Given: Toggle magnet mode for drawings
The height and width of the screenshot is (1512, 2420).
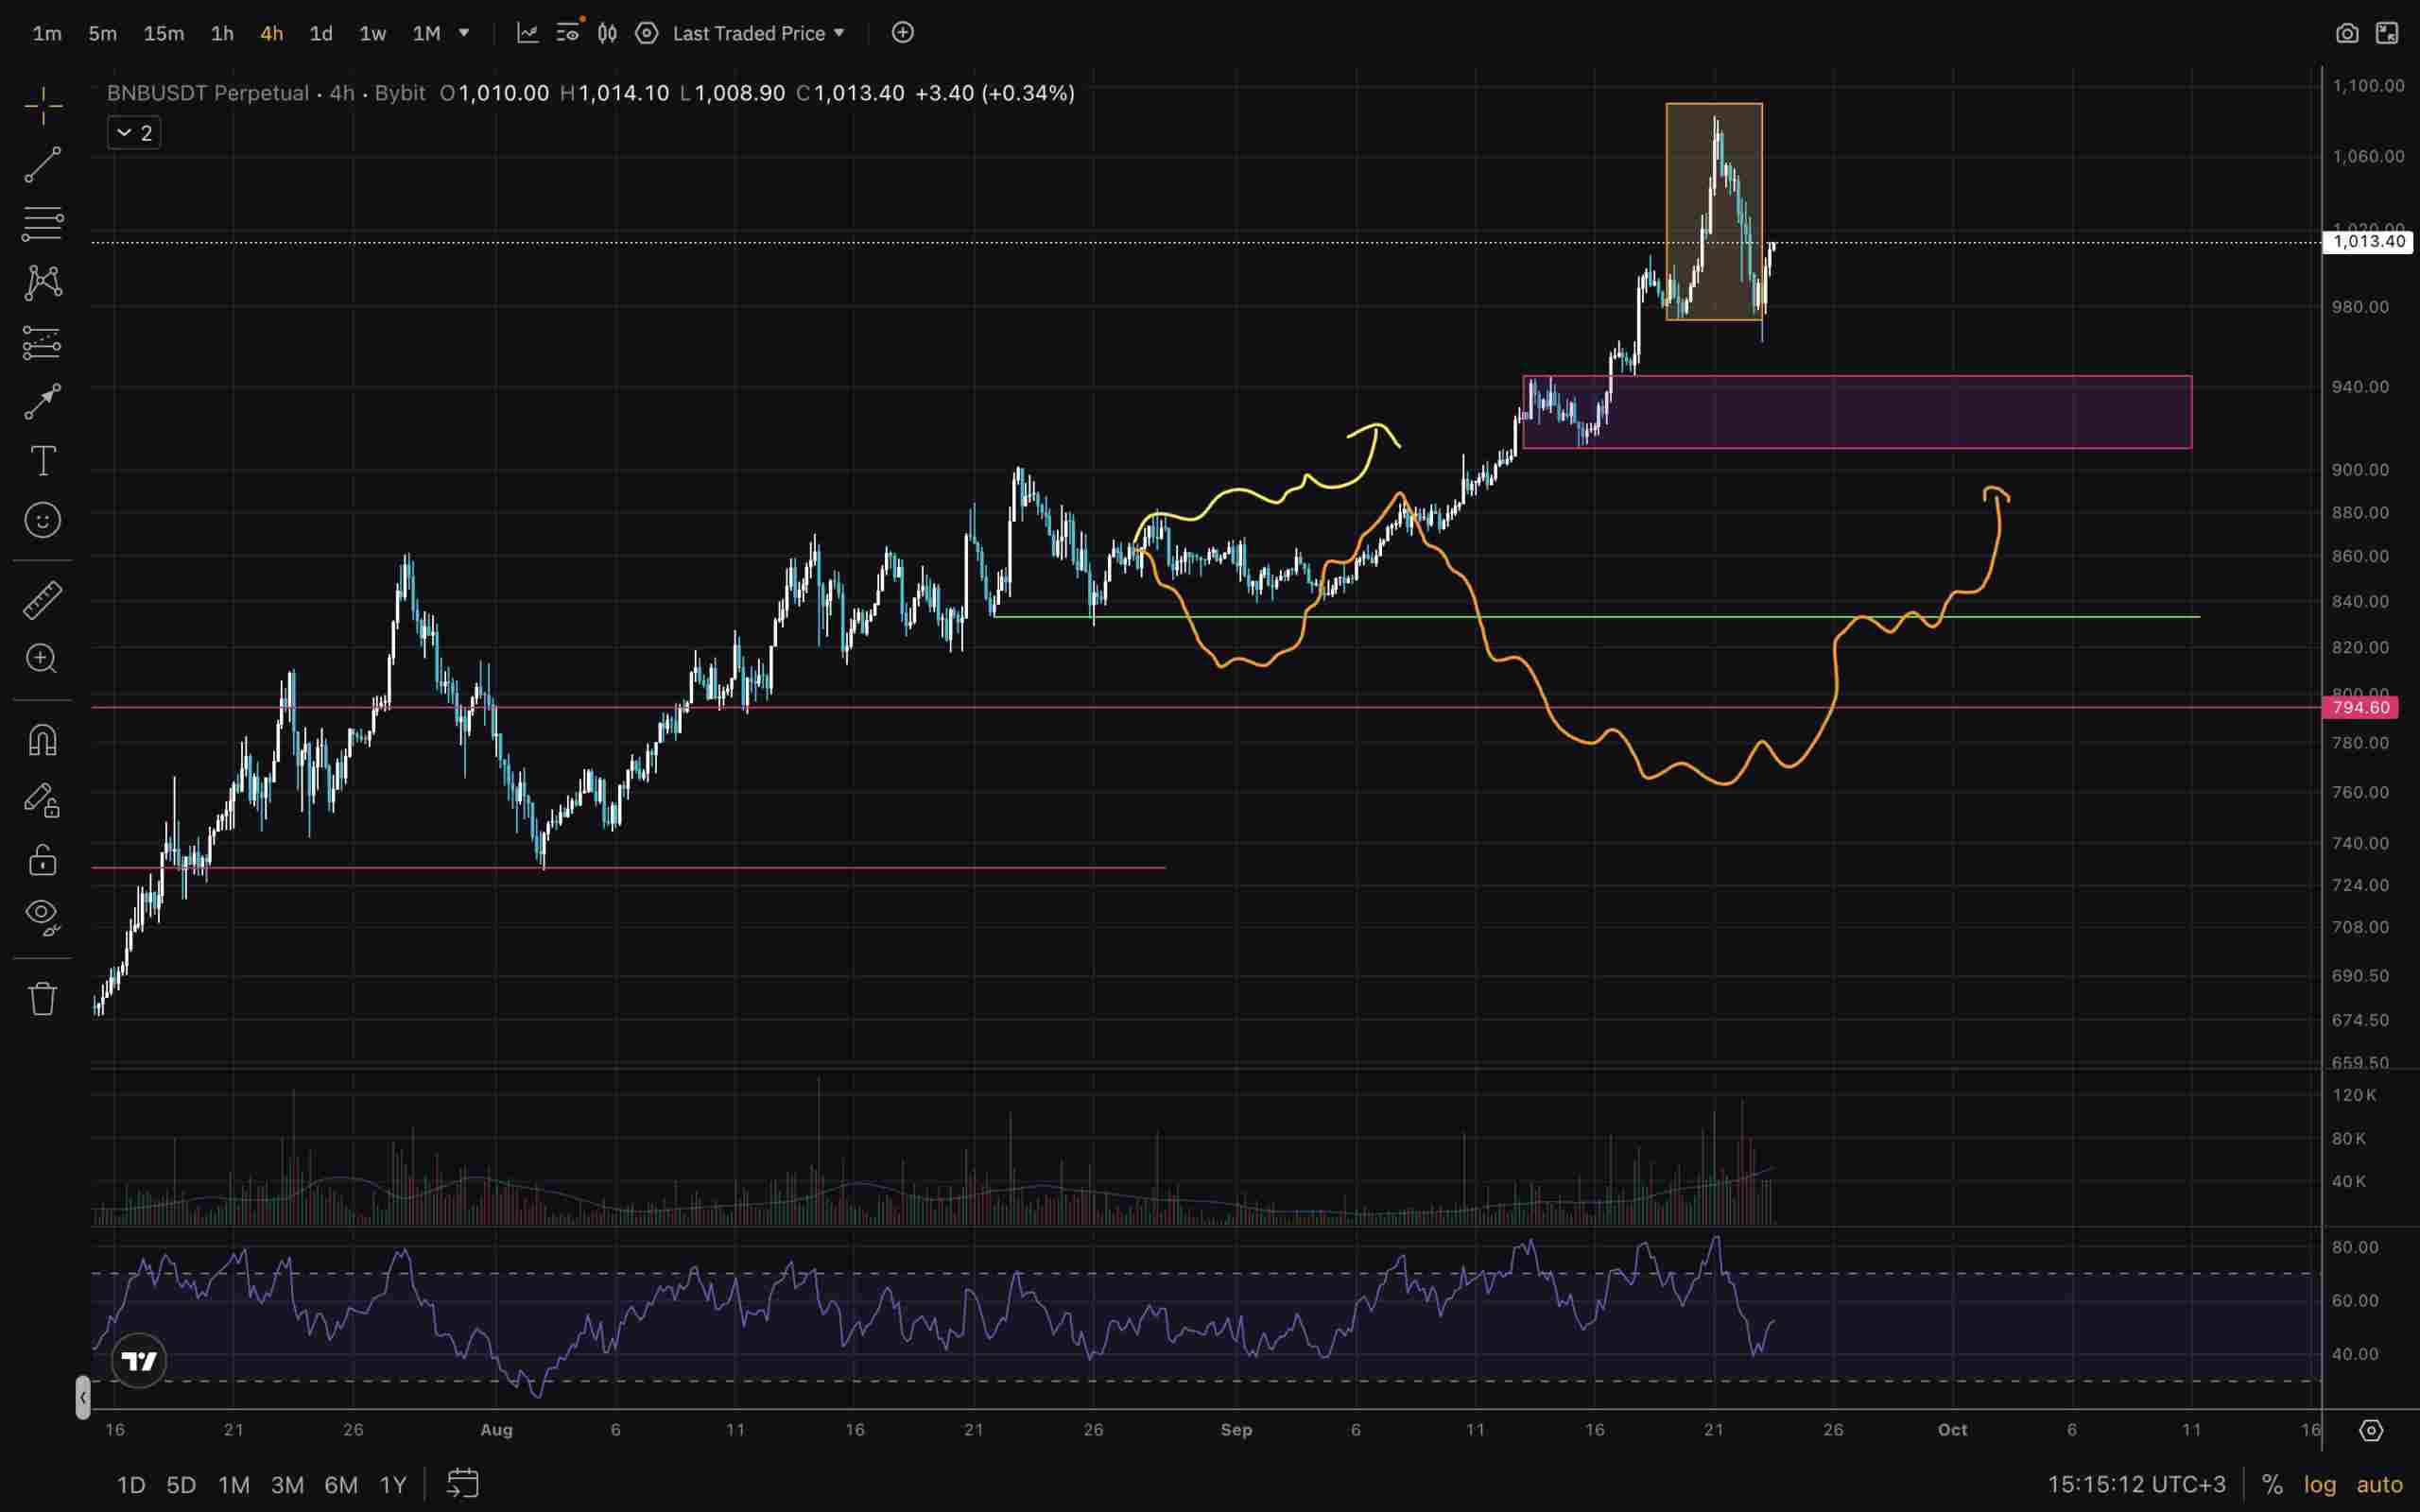Looking at the screenshot, I should click(x=42, y=740).
